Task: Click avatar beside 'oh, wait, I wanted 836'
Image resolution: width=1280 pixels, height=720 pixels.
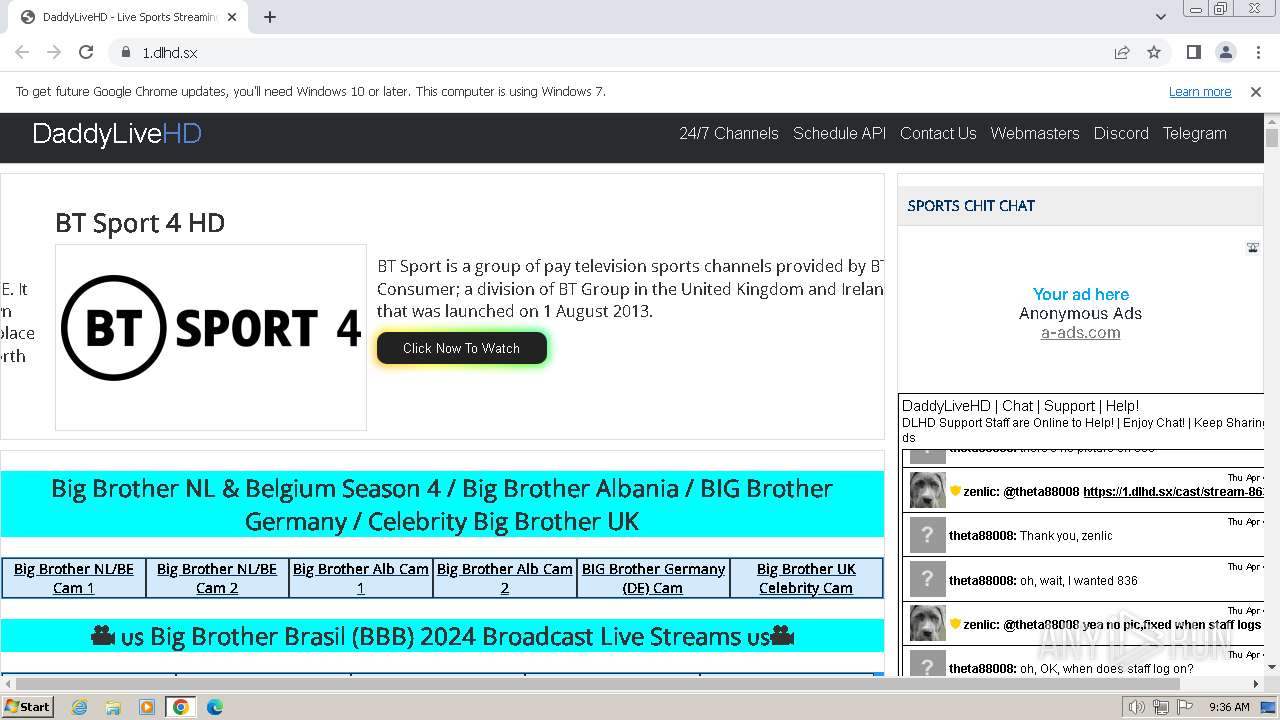Action: (x=927, y=579)
